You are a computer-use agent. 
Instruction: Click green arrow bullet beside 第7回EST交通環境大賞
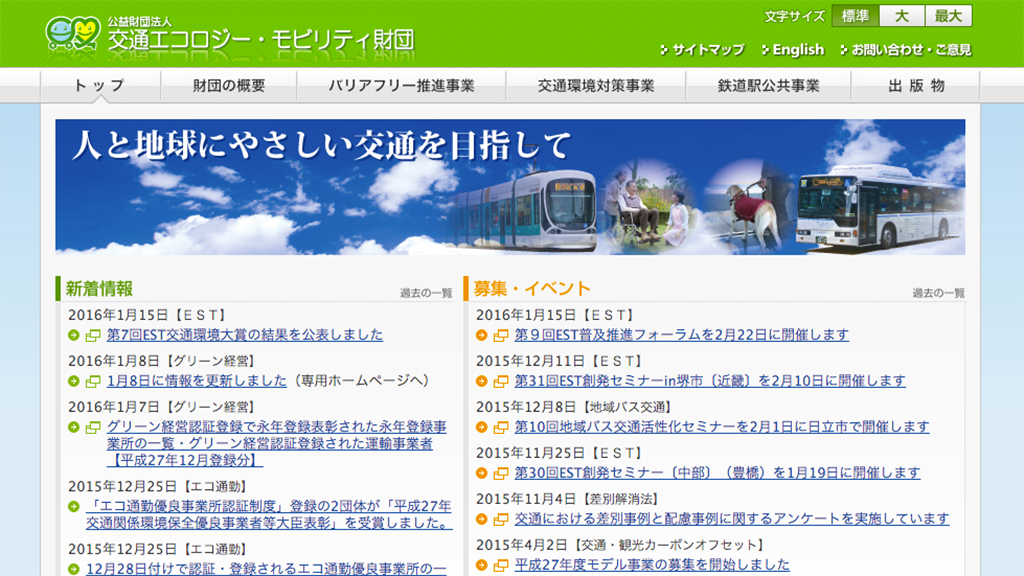point(74,335)
